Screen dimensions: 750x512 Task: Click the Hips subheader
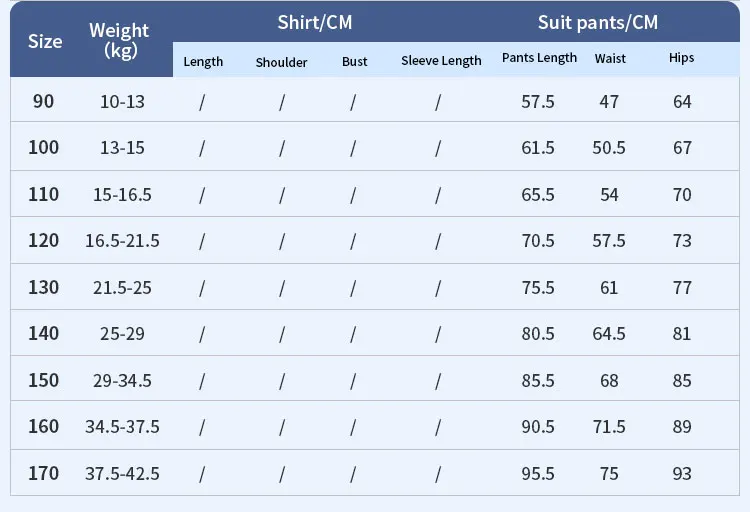point(681,58)
